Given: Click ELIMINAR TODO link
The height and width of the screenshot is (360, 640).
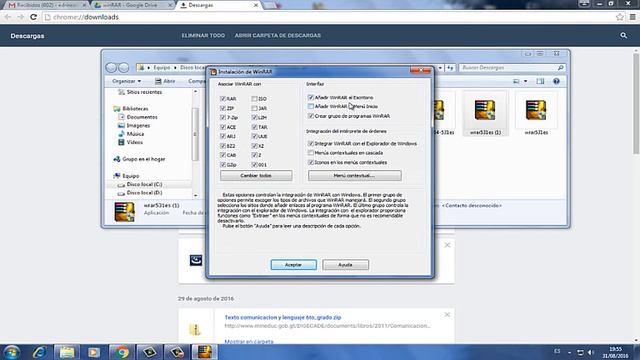Looking at the screenshot, I should click(x=203, y=36).
